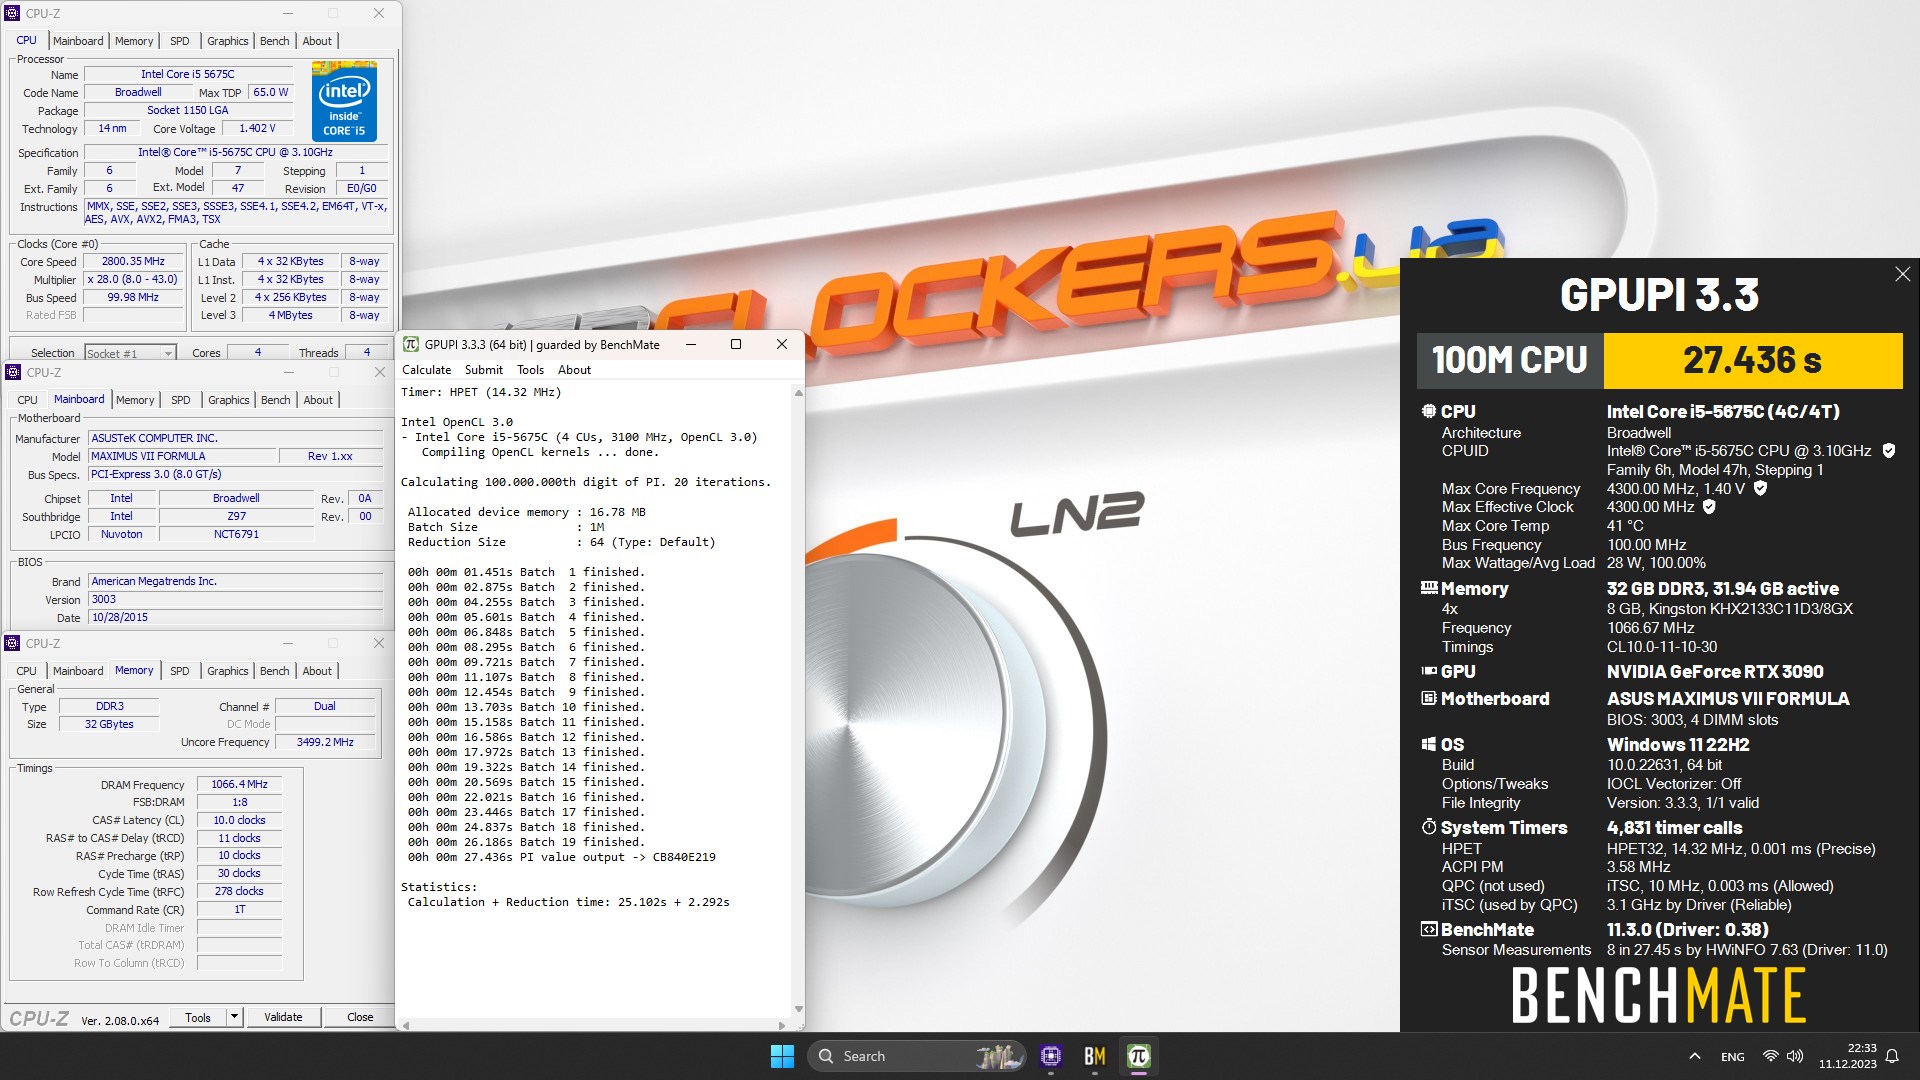Image resolution: width=1920 pixels, height=1080 pixels.
Task: Click Batch 10 finished line in GPUPI
Action: (x=526, y=707)
